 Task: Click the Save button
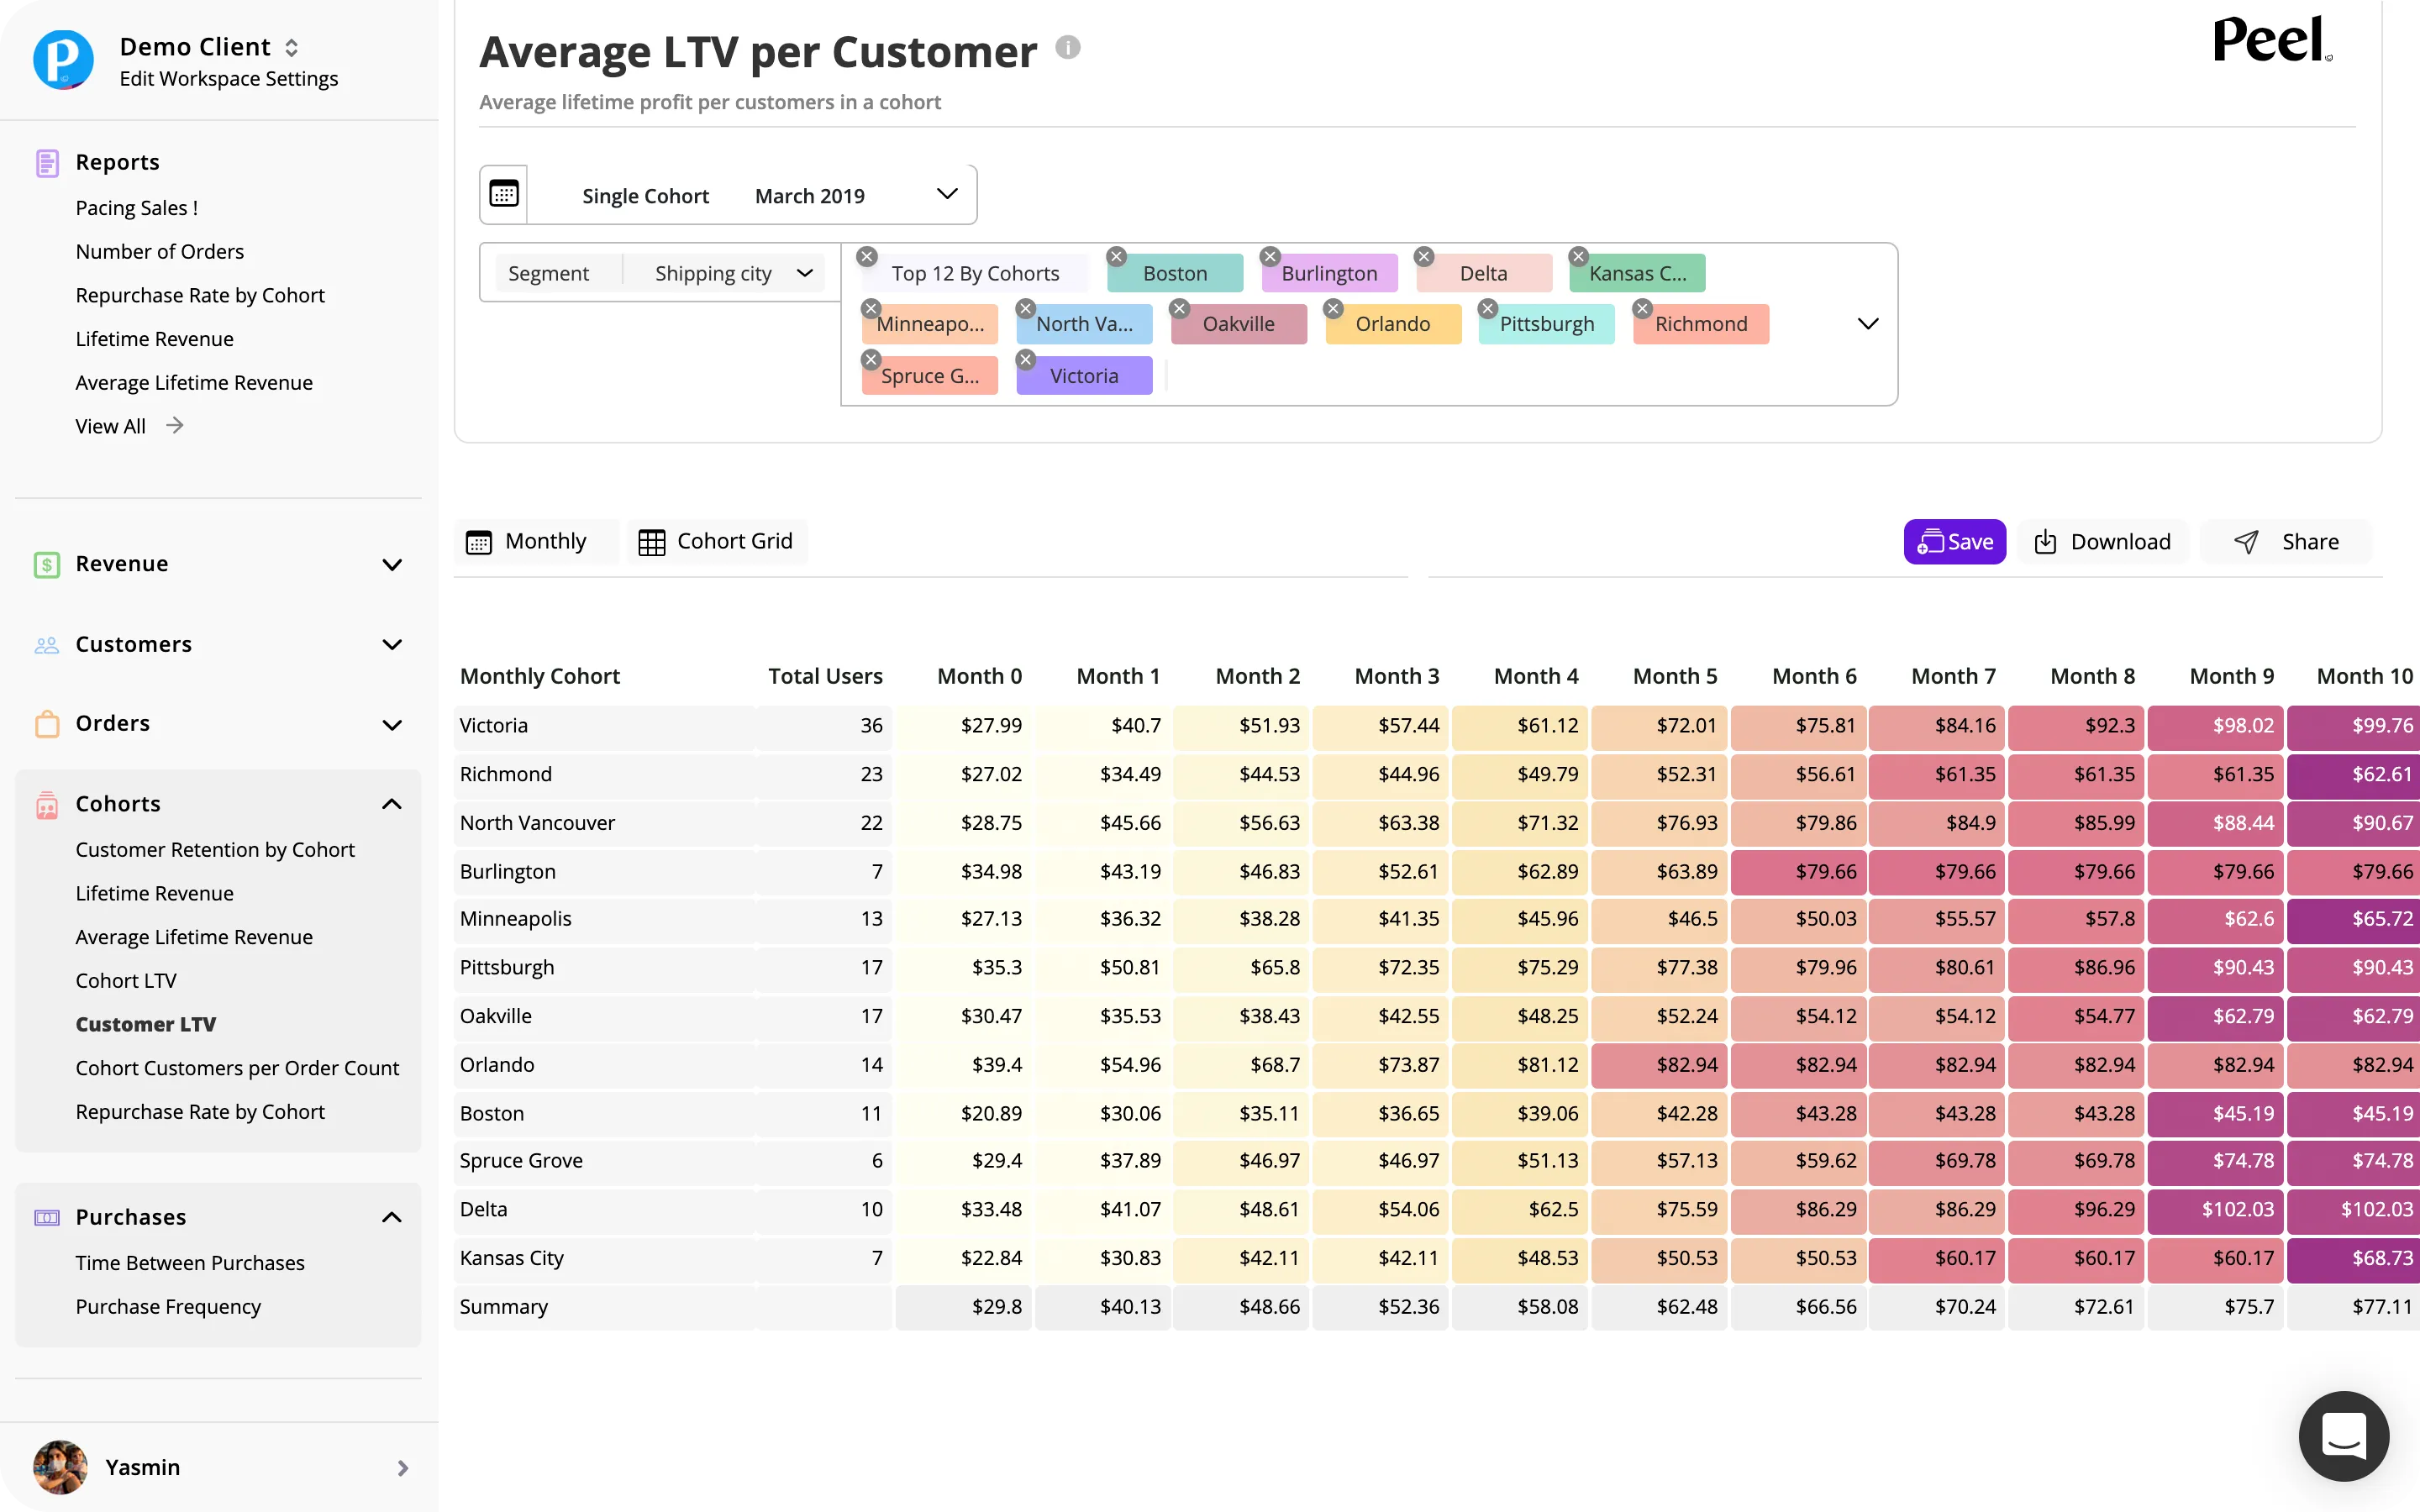point(1954,541)
